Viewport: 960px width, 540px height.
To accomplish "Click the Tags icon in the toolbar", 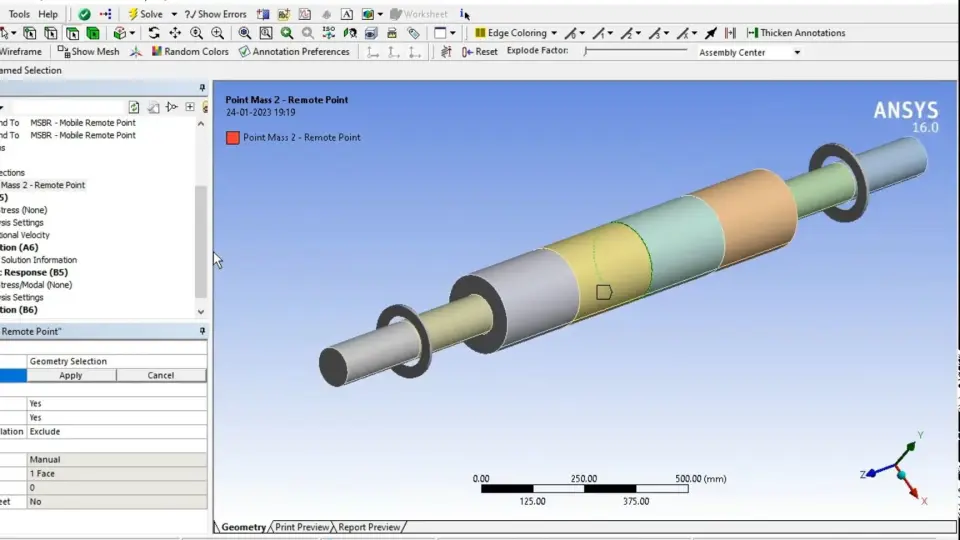I will (413, 33).
